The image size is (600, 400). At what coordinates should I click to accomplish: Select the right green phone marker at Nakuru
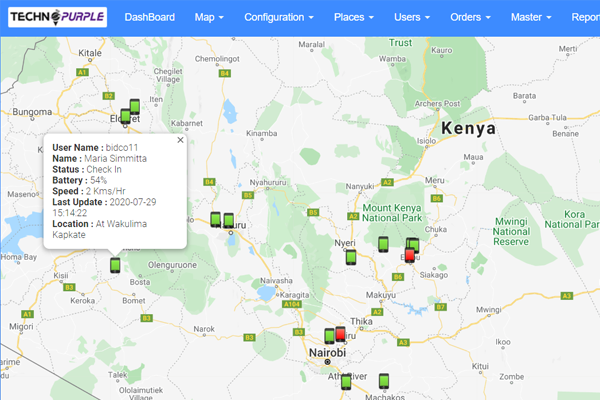point(229,220)
